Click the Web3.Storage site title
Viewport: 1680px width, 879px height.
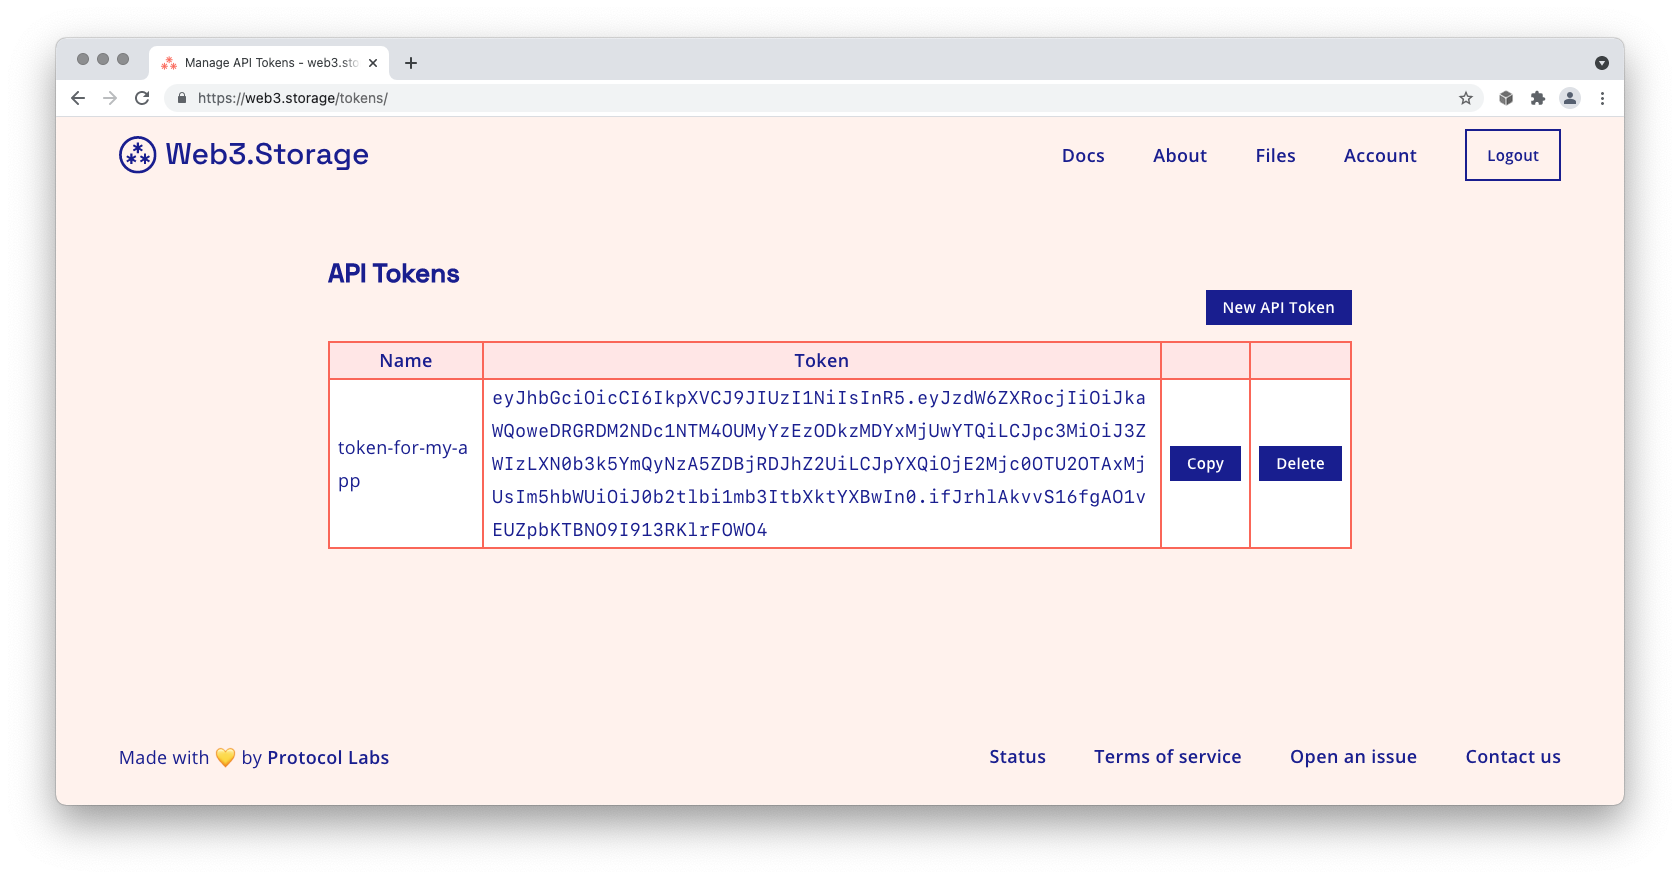pos(267,155)
